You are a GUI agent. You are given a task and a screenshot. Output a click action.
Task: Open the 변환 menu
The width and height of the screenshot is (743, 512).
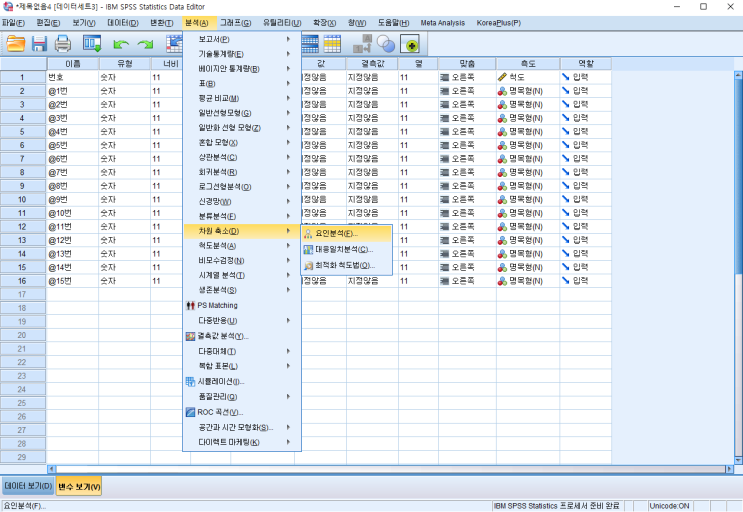tap(162, 23)
